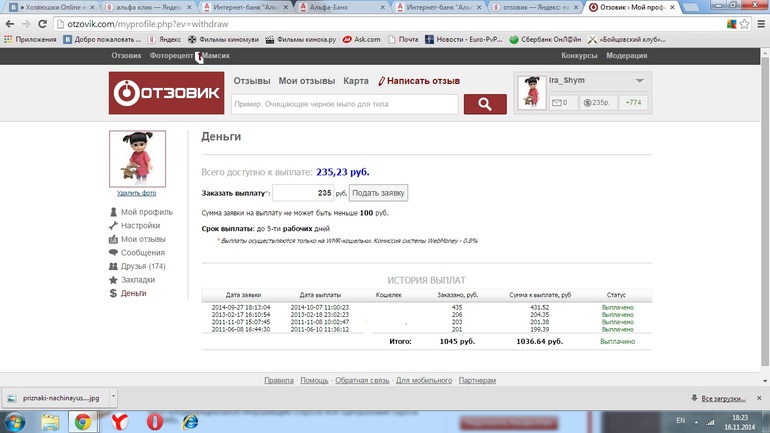The width and height of the screenshot is (770, 433).
Task: Open the Opera taskbar icon
Action: pyautogui.click(x=155, y=422)
